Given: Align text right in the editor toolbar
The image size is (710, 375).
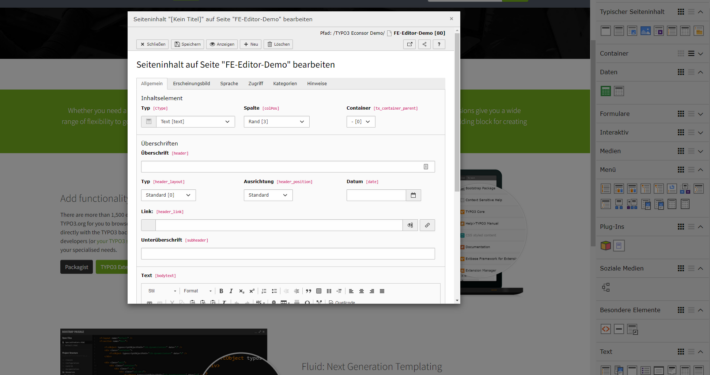Looking at the screenshot, I should [372, 291].
